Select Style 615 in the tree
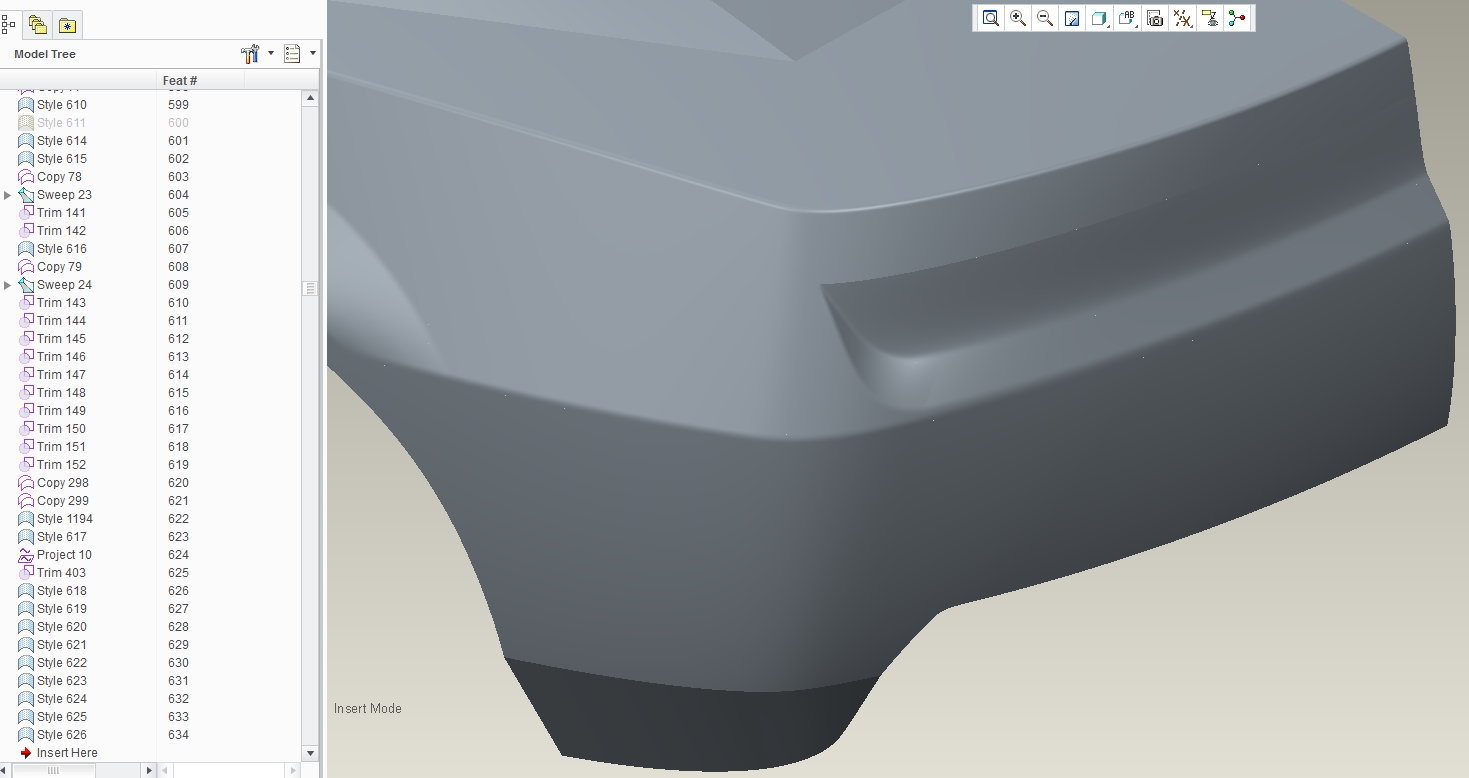This screenshot has width=1469, height=778. [62, 159]
